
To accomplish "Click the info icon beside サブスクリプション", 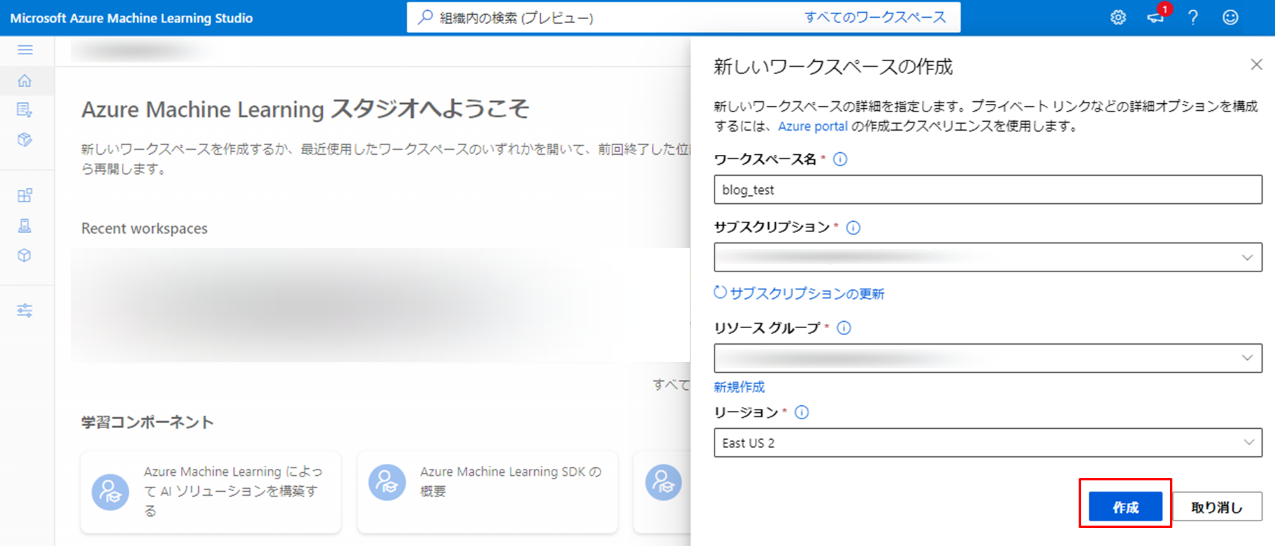I will pyautogui.click(x=853, y=227).
